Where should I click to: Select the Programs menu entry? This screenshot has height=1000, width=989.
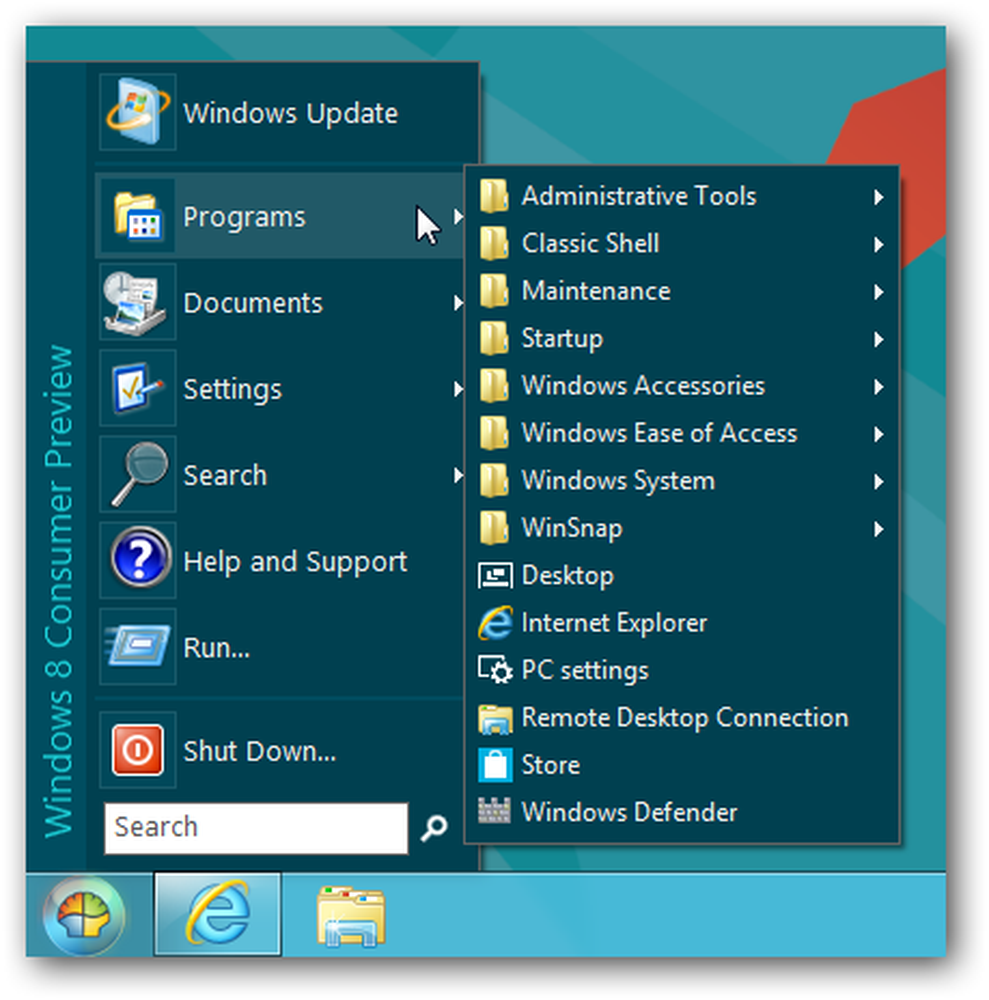click(x=281, y=216)
